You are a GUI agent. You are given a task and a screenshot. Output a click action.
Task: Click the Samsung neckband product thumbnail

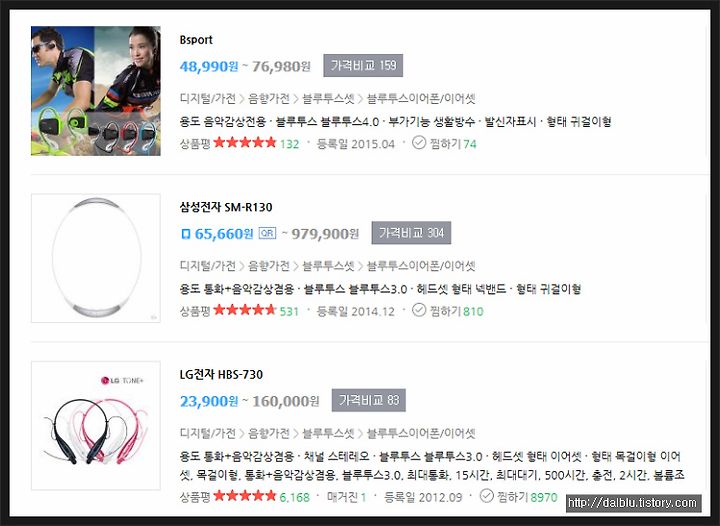96,258
